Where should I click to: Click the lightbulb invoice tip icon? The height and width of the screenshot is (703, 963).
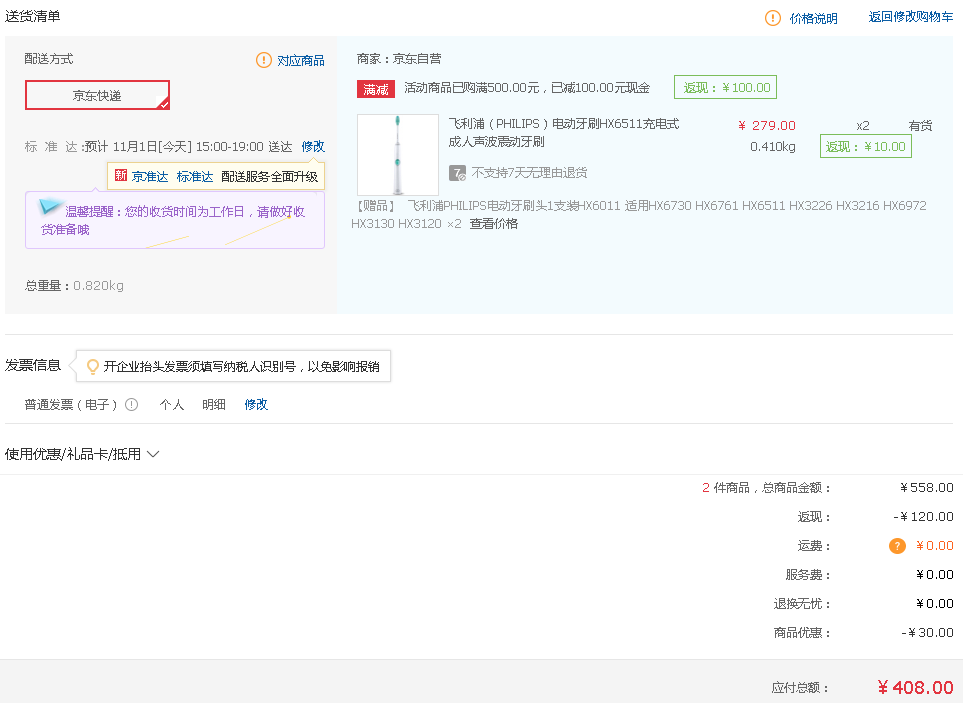[x=93, y=367]
